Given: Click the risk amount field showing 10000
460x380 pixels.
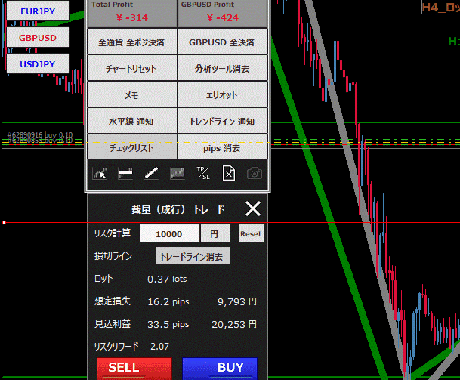Looking at the screenshot, I should point(169,233).
